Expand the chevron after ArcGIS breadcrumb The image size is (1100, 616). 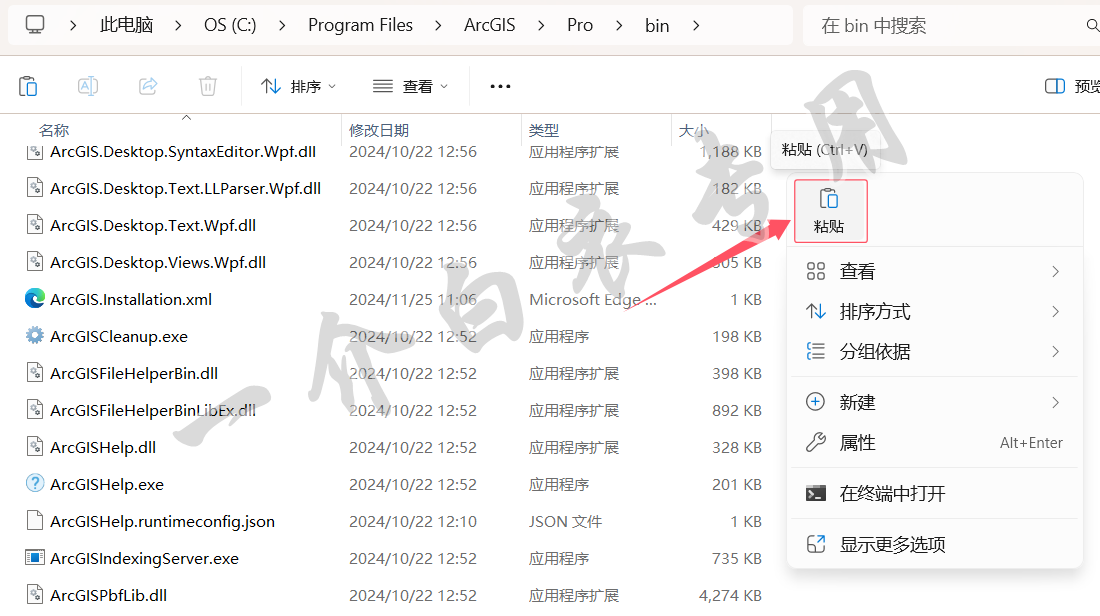pyautogui.click(x=541, y=25)
